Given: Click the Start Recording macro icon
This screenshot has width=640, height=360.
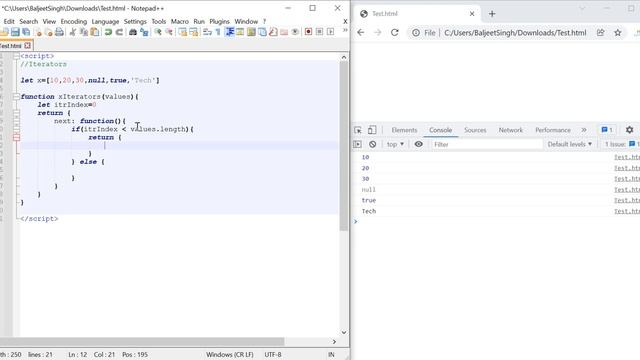Looking at the screenshot, I should coord(309,32).
